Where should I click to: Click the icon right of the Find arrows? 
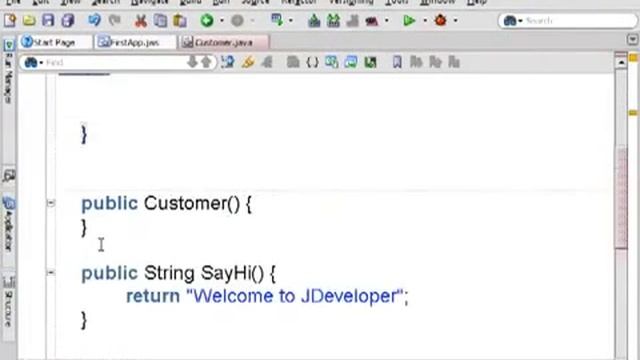(228, 62)
